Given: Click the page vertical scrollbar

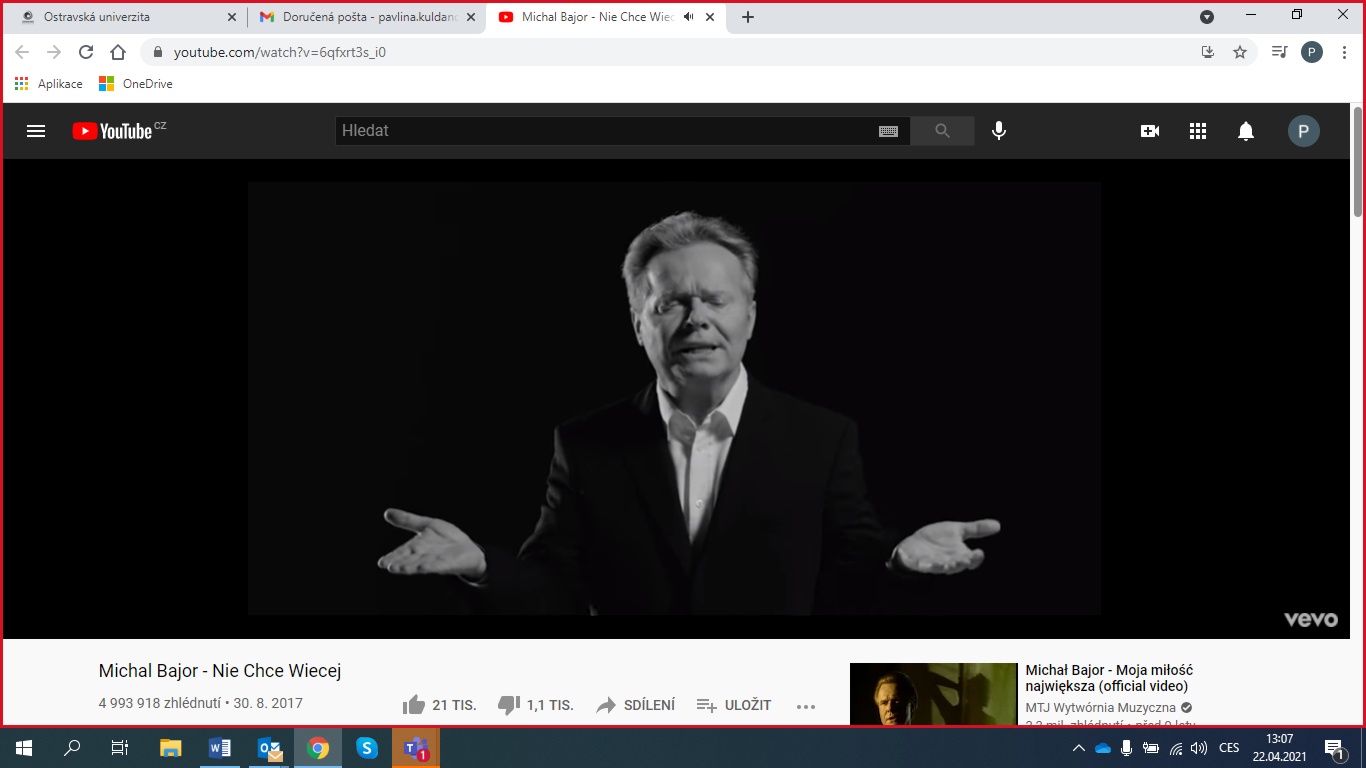Looking at the screenshot, I should point(1358,160).
